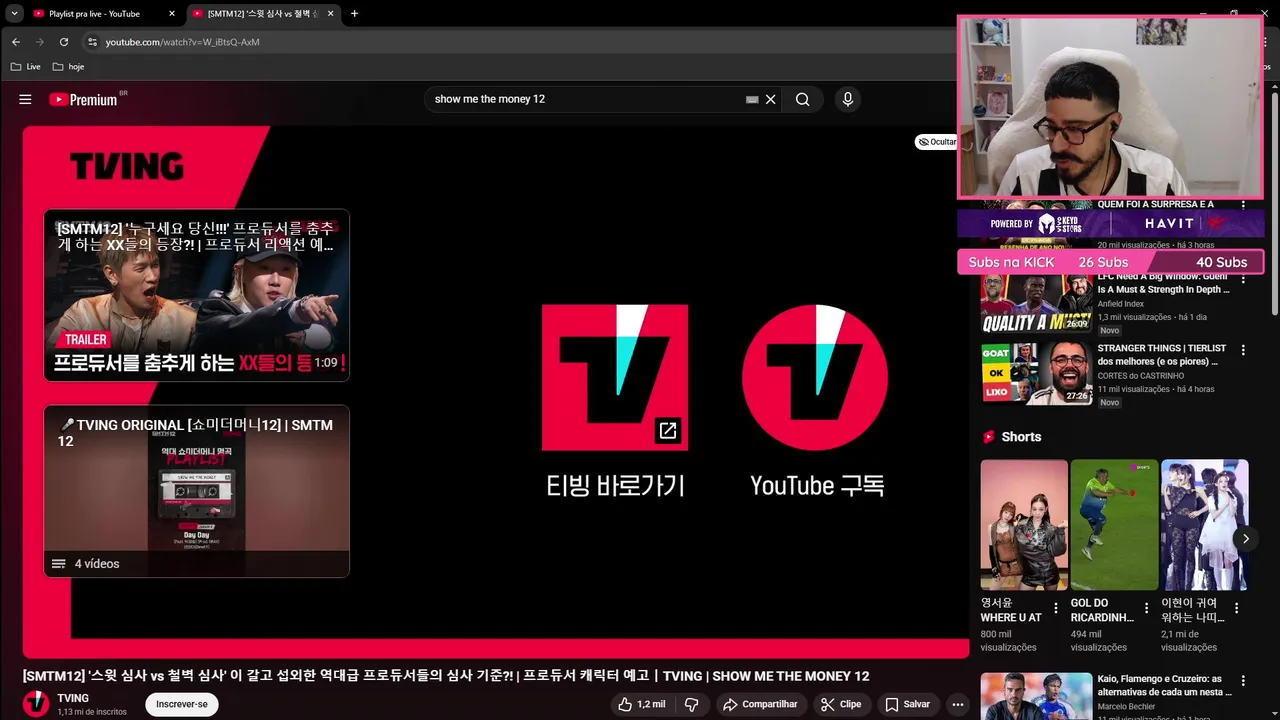Click the video title SHOW ME THE MONEY 12
The height and width of the screenshot is (720, 1280).
point(446,676)
